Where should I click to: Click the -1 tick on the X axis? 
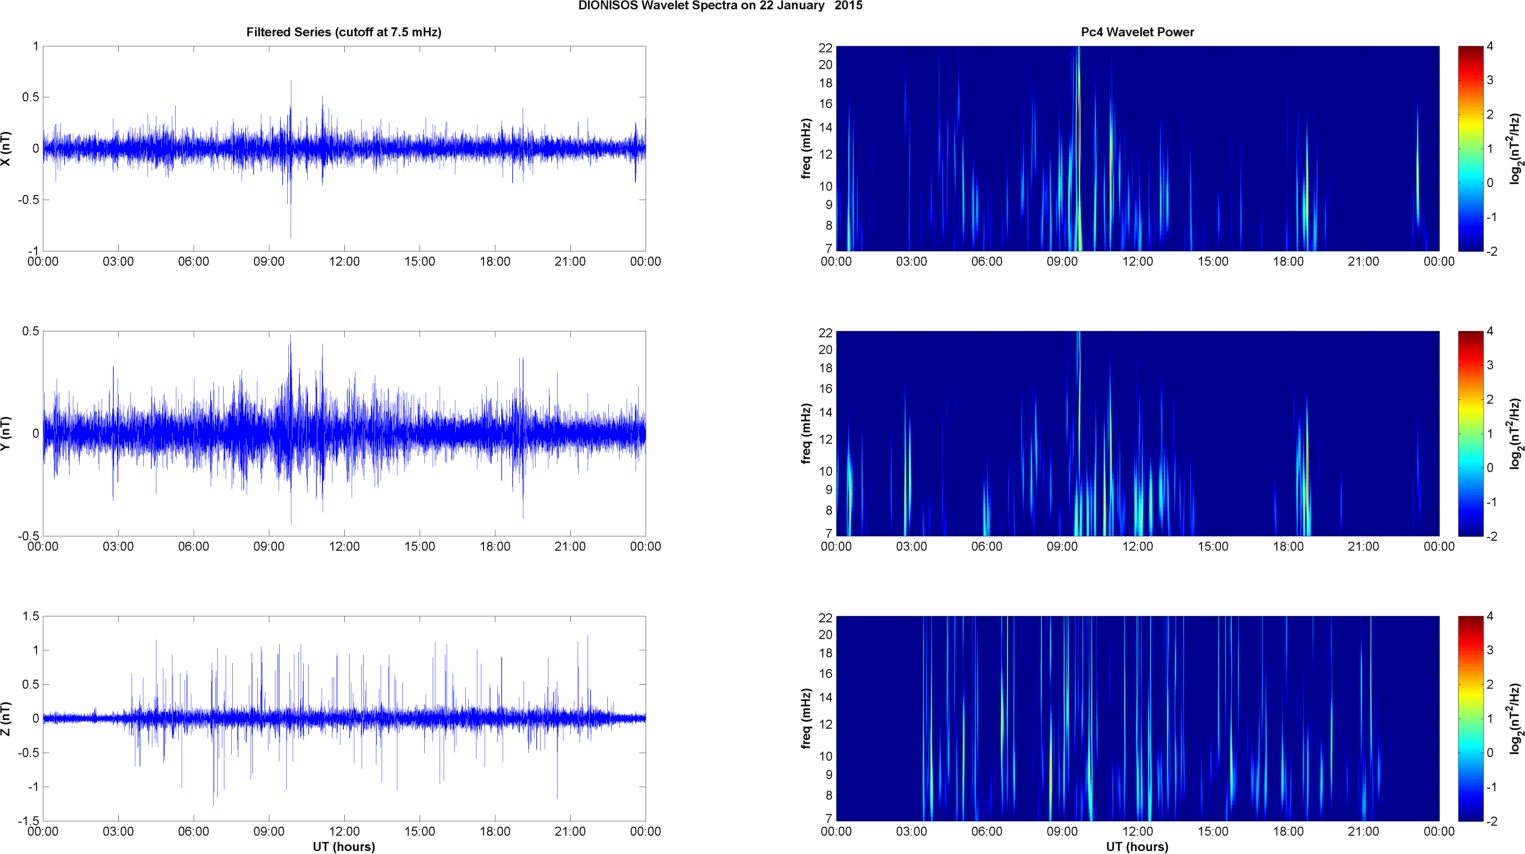click(33, 251)
